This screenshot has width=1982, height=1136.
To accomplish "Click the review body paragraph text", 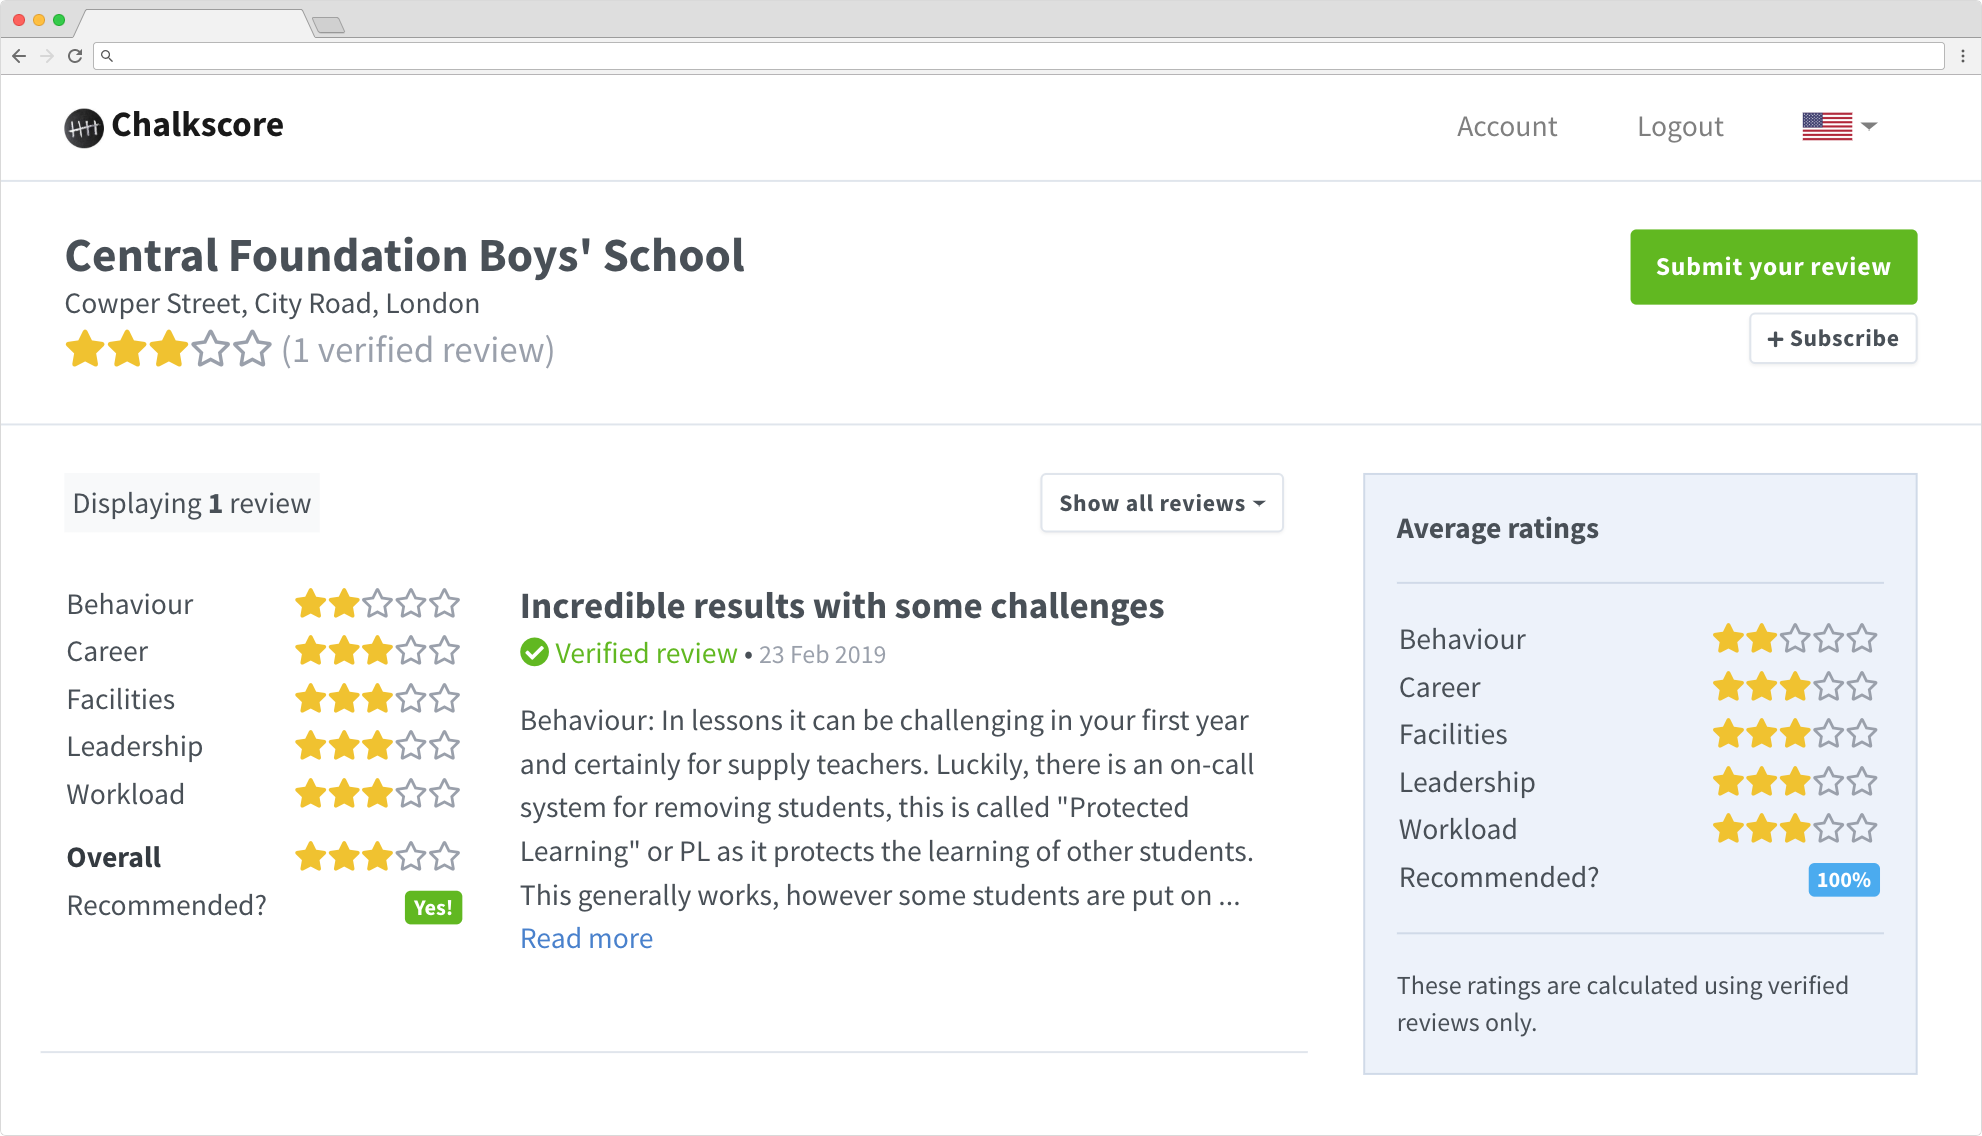I will click(x=887, y=807).
